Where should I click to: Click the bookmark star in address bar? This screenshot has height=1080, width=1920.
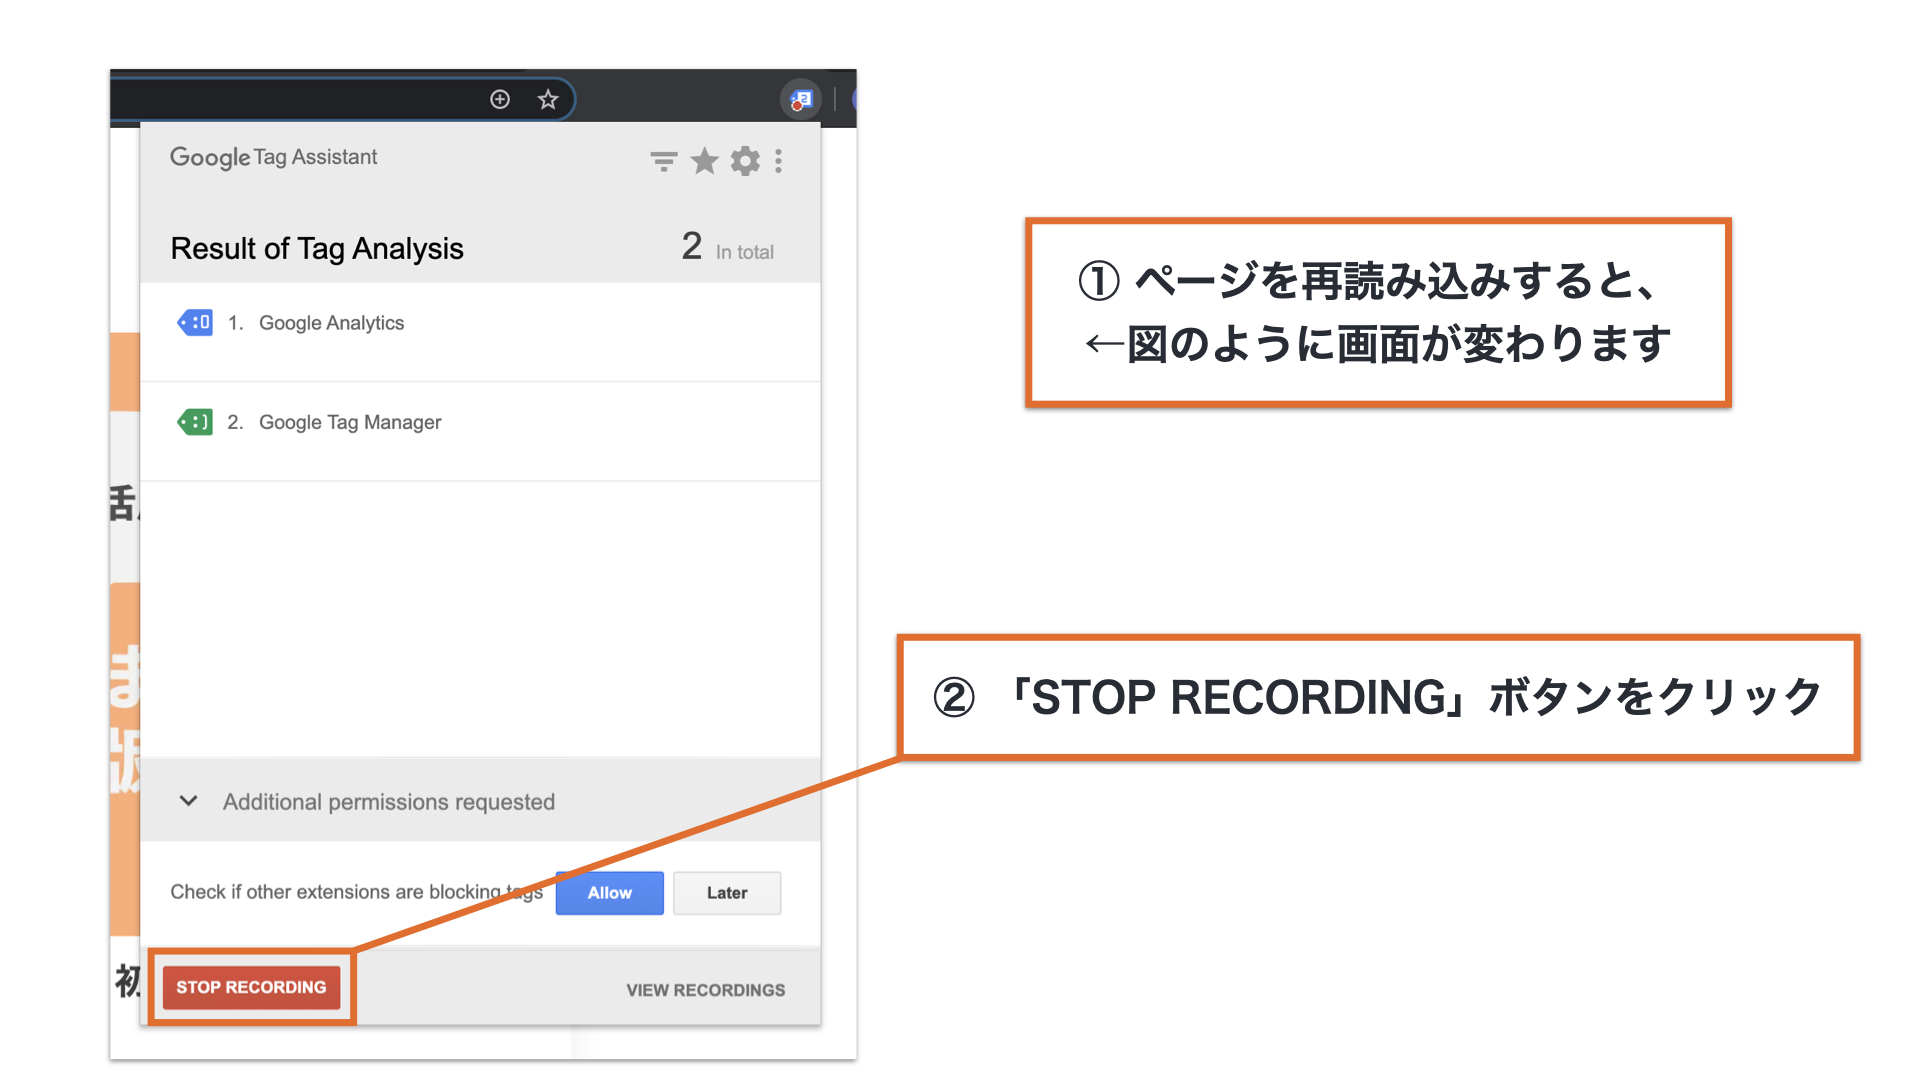click(x=547, y=99)
